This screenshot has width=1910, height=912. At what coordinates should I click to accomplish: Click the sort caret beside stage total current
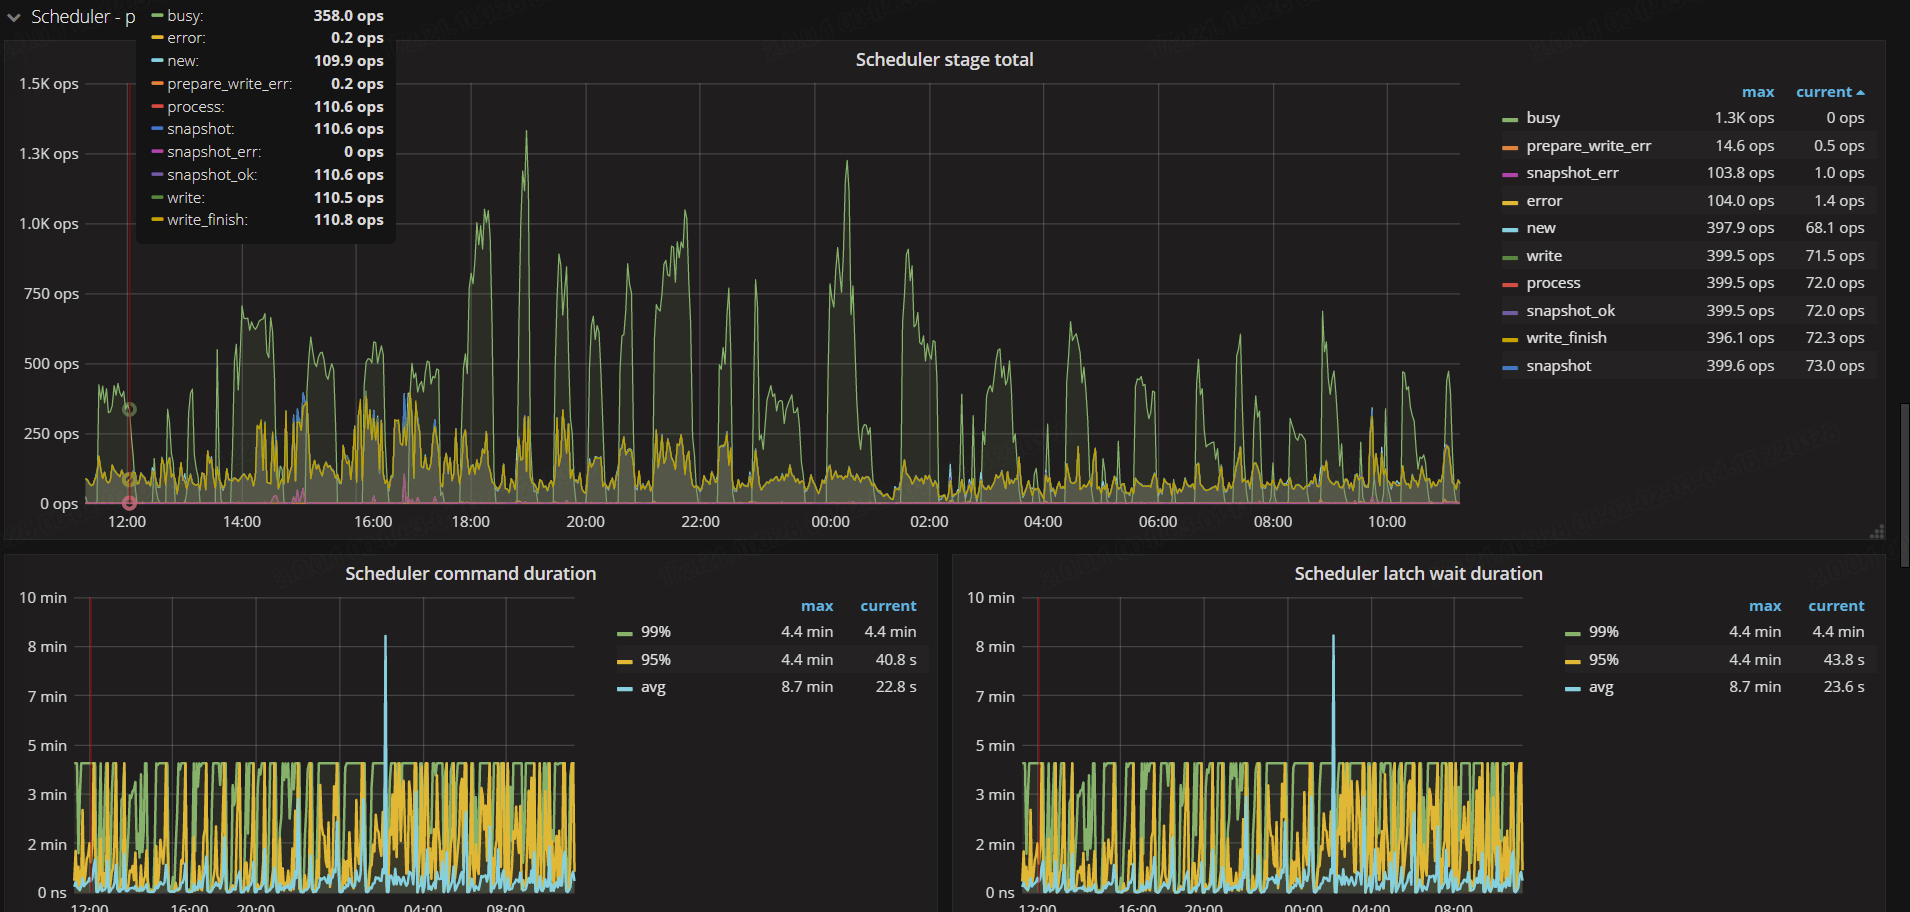(x=1860, y=93)
